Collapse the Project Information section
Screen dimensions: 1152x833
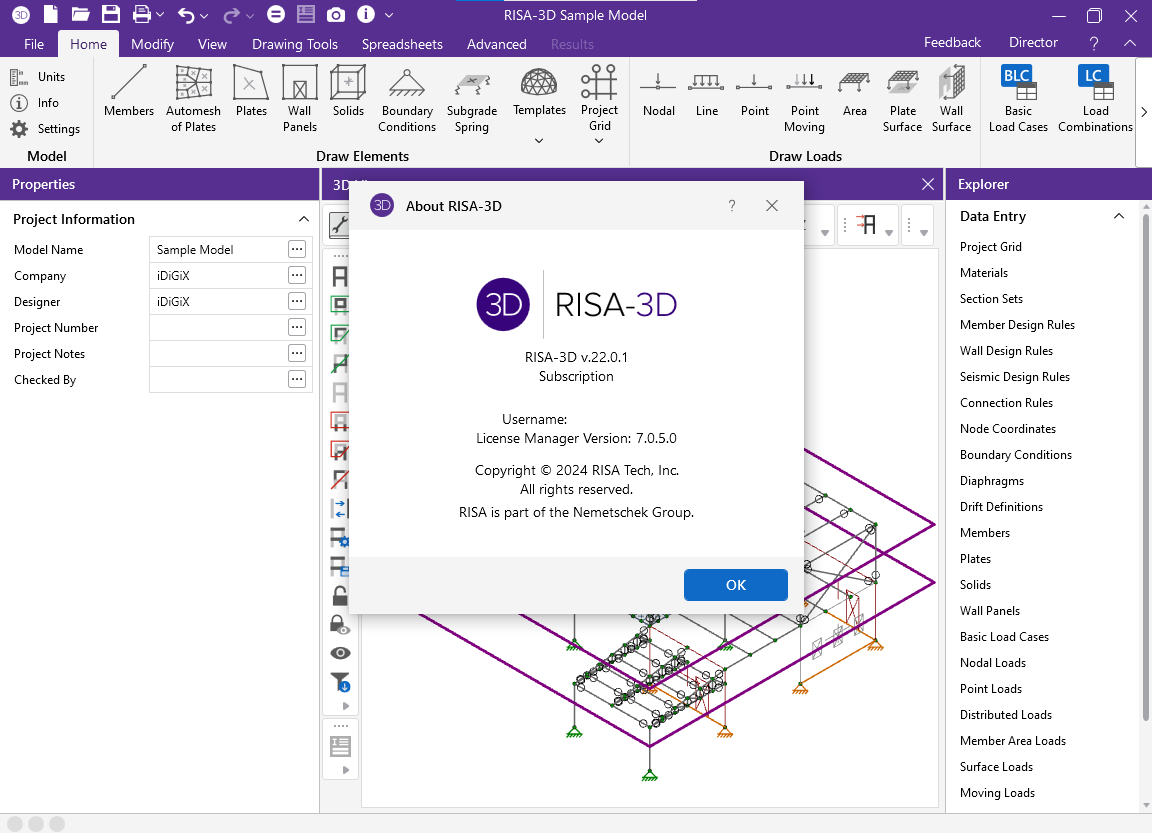coord(303,219)
